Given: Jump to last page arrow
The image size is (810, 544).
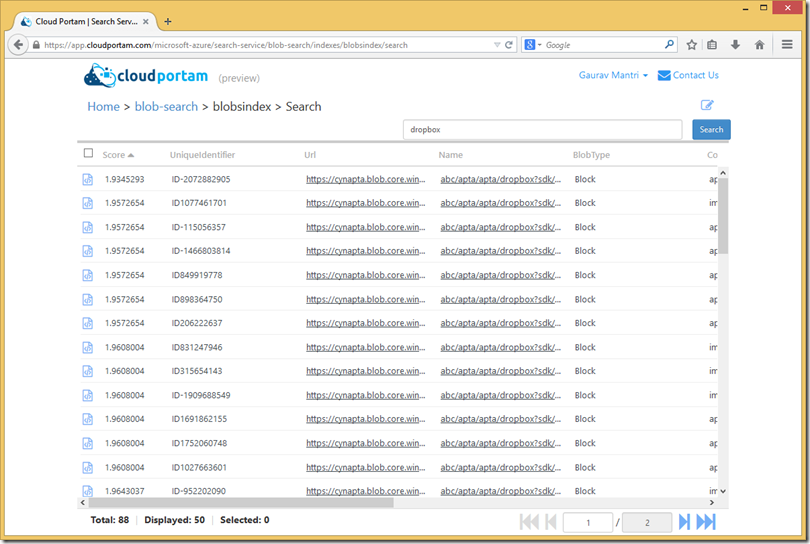Looking at the screenshot, I should point(706,522).
